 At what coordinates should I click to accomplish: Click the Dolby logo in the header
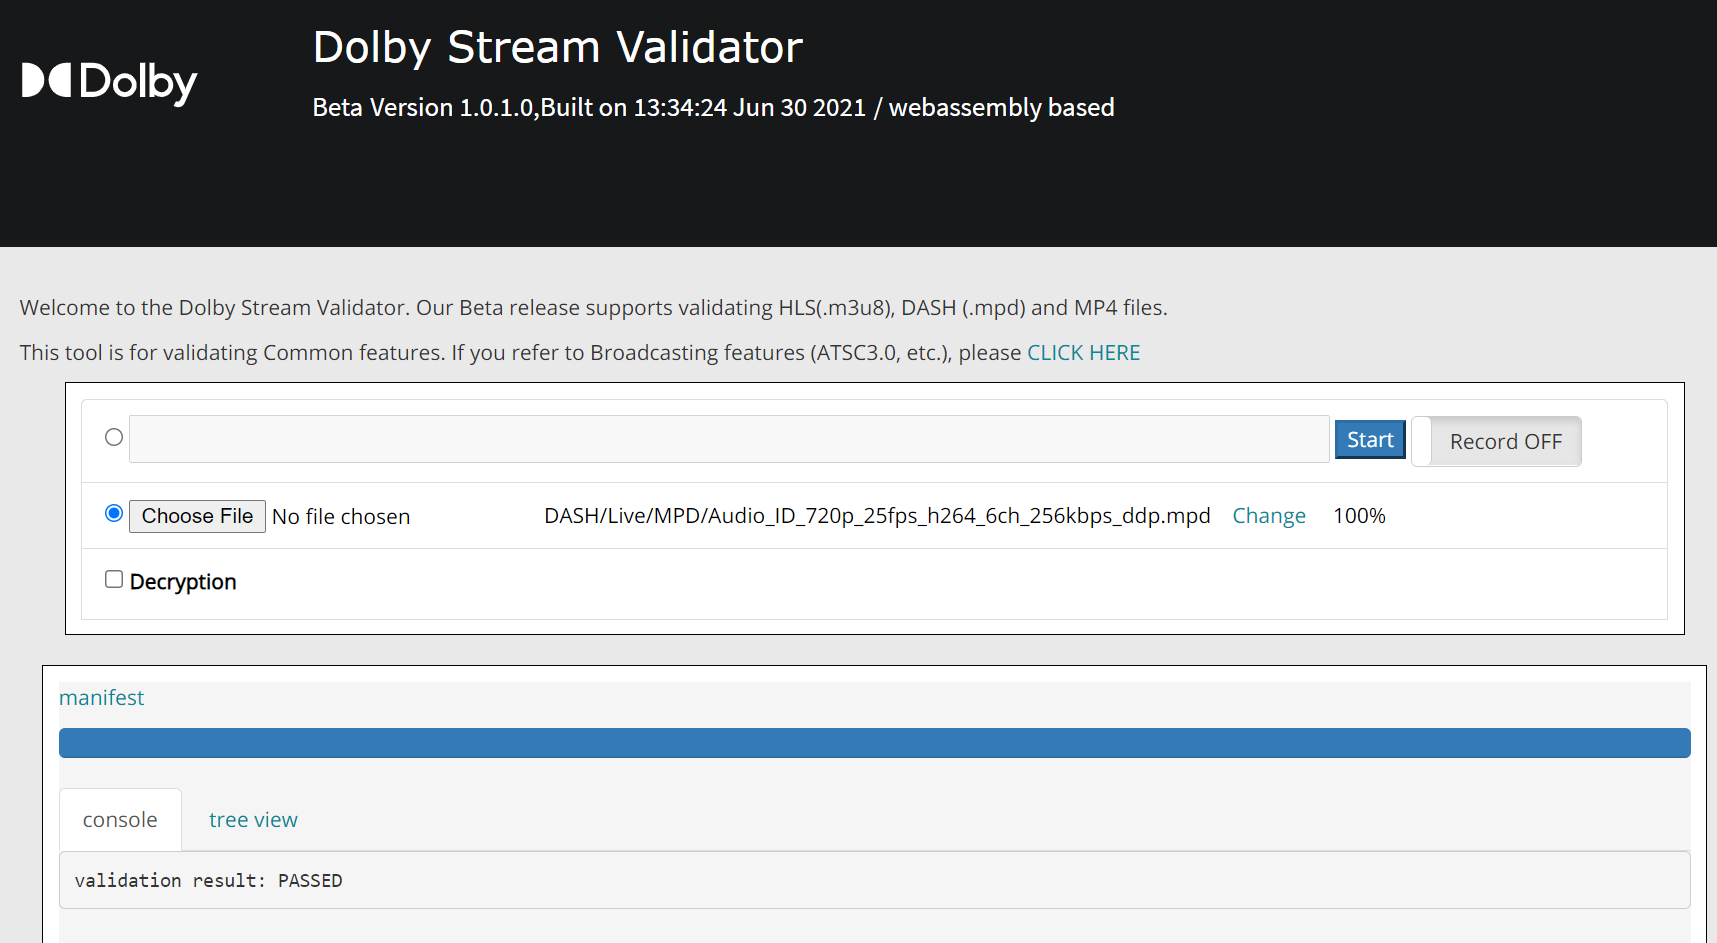pyautogui.click(x=108, y=80)
